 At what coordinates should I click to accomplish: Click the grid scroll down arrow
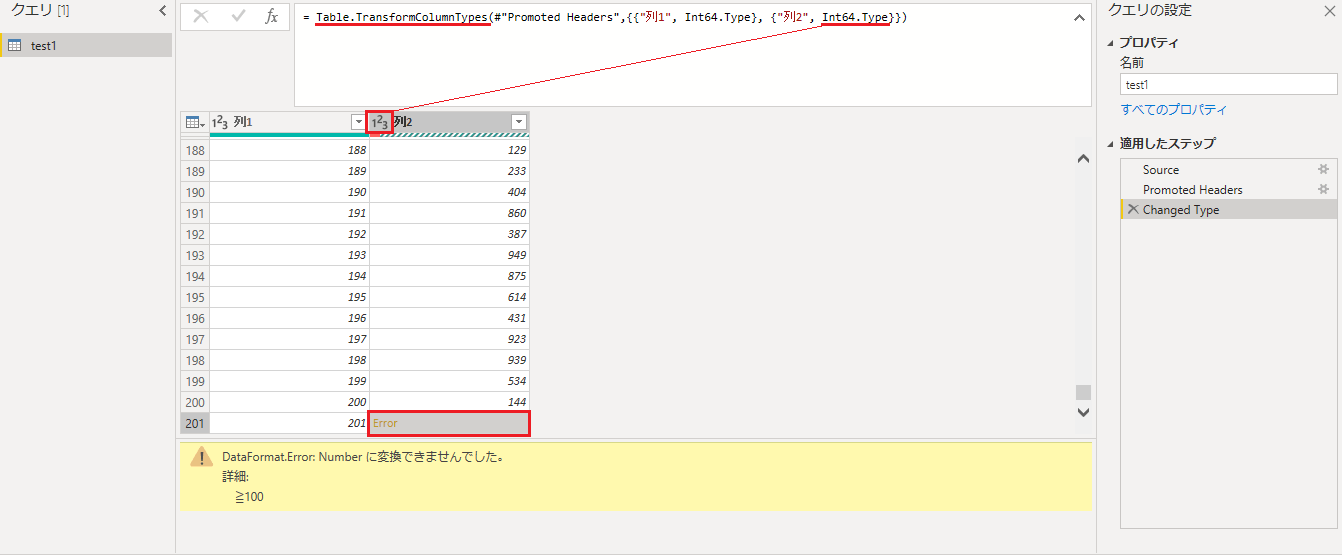pos(1083,411)
